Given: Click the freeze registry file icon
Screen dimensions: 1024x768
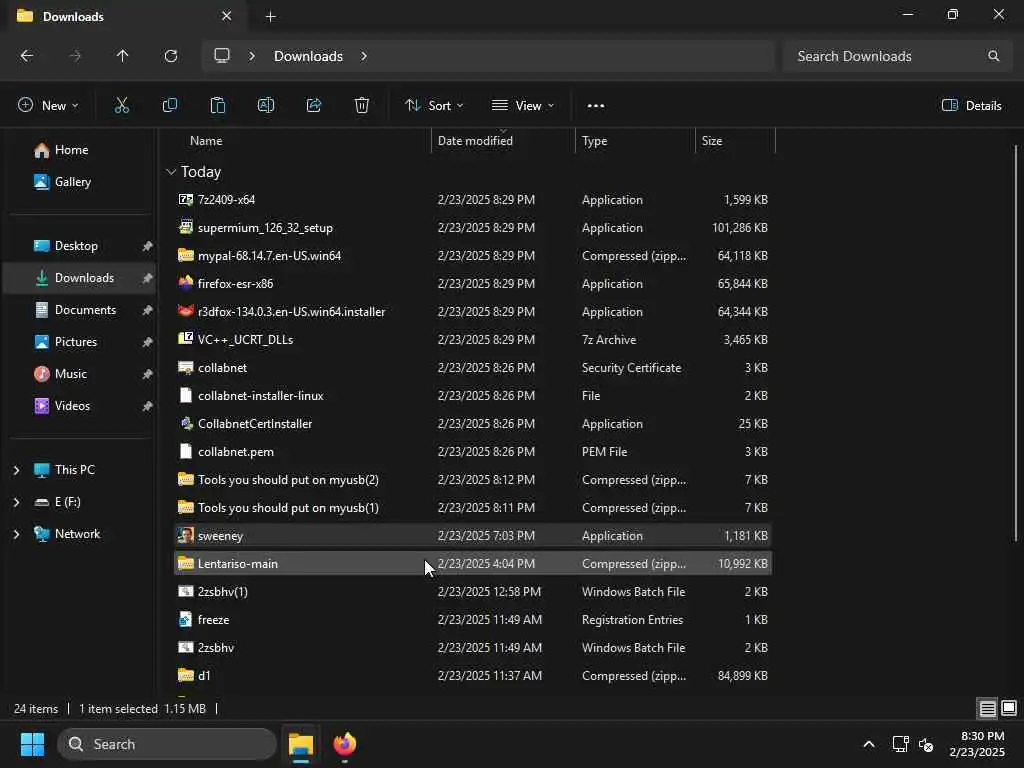Looking at the screenshot, I should coord(185,619).
